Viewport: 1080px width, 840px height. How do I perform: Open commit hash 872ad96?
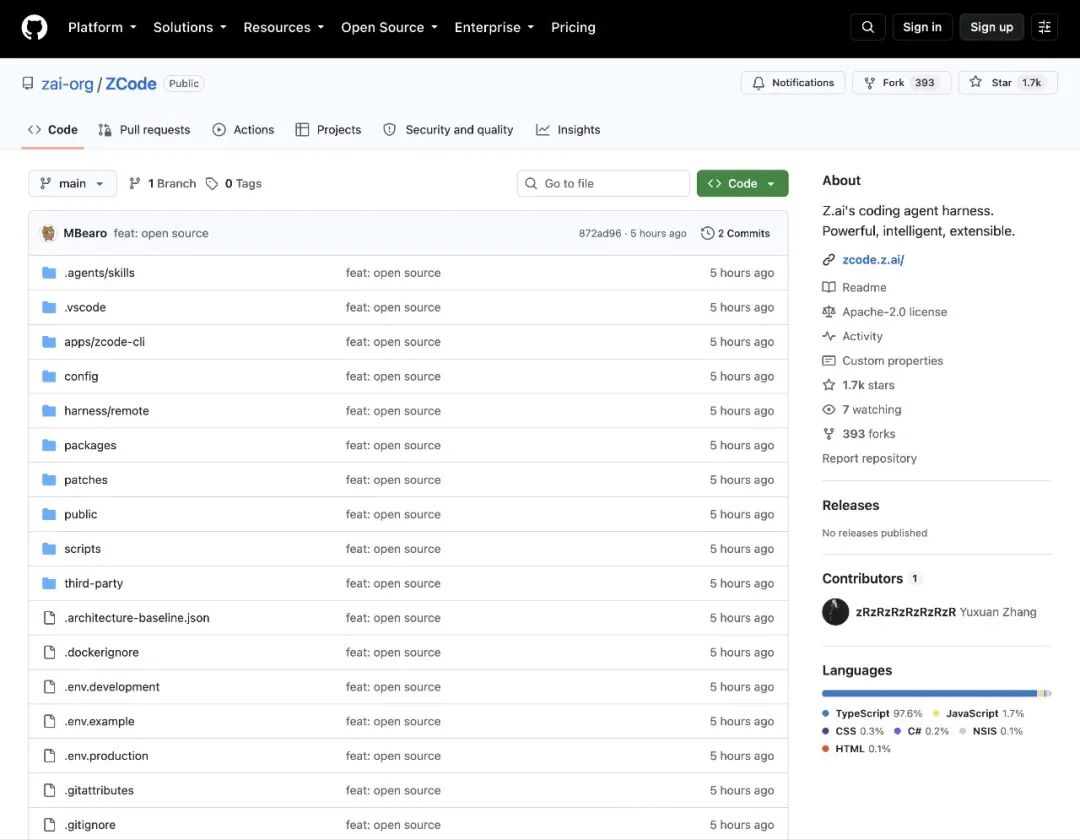[600, 233]
